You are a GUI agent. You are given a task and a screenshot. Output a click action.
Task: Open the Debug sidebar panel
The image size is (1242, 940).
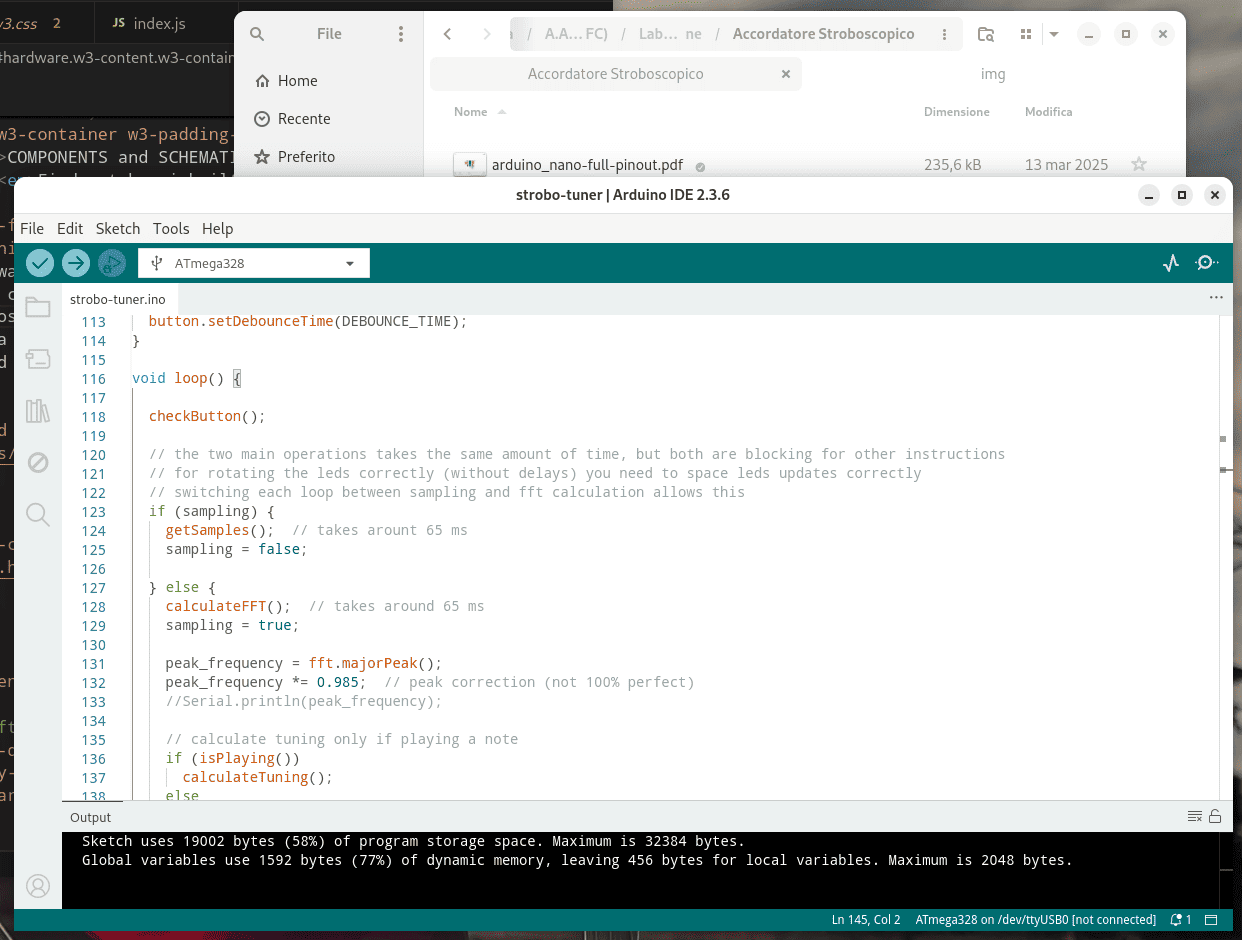pos(38,462)
